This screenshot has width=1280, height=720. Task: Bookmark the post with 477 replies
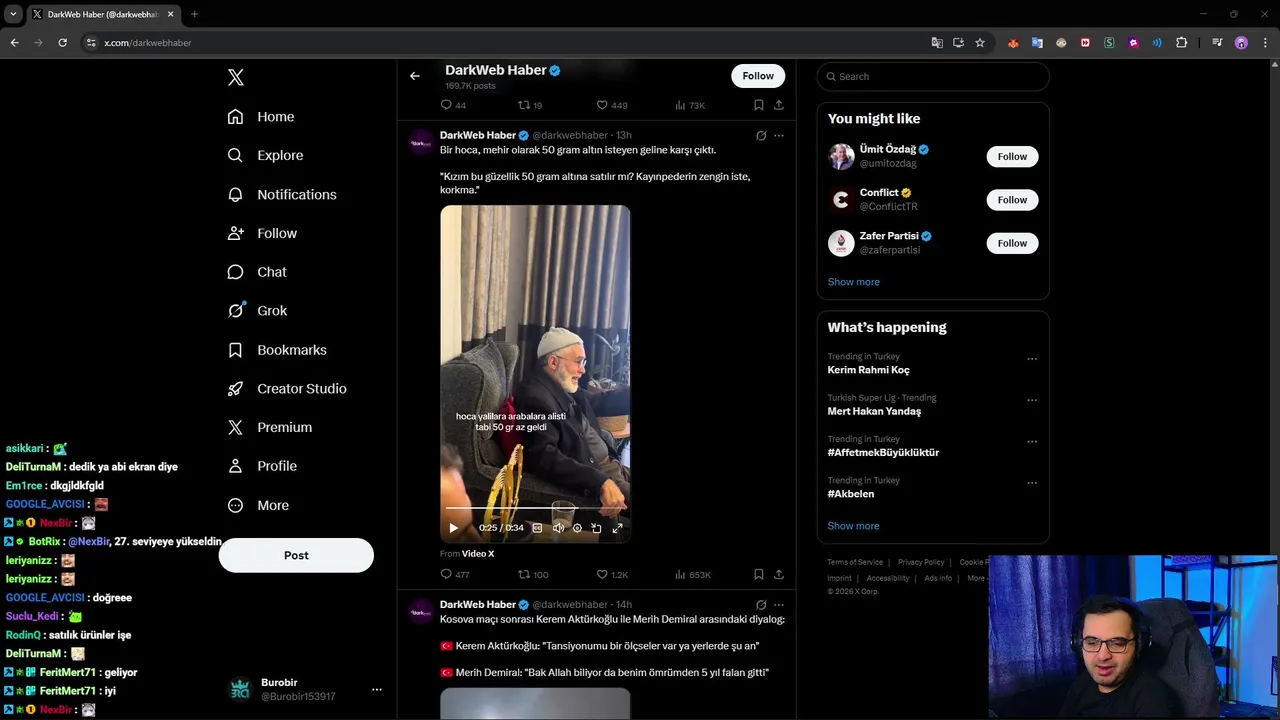759,575
